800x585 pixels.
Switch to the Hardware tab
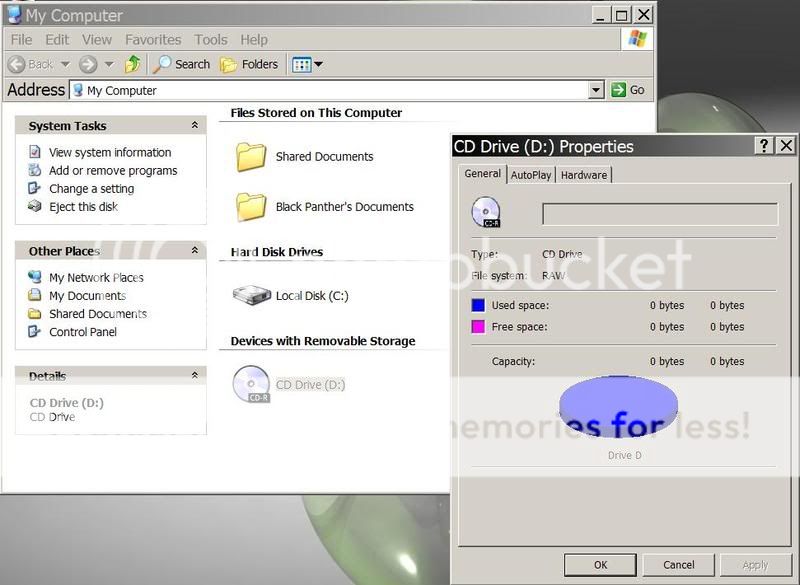point(583,175)
